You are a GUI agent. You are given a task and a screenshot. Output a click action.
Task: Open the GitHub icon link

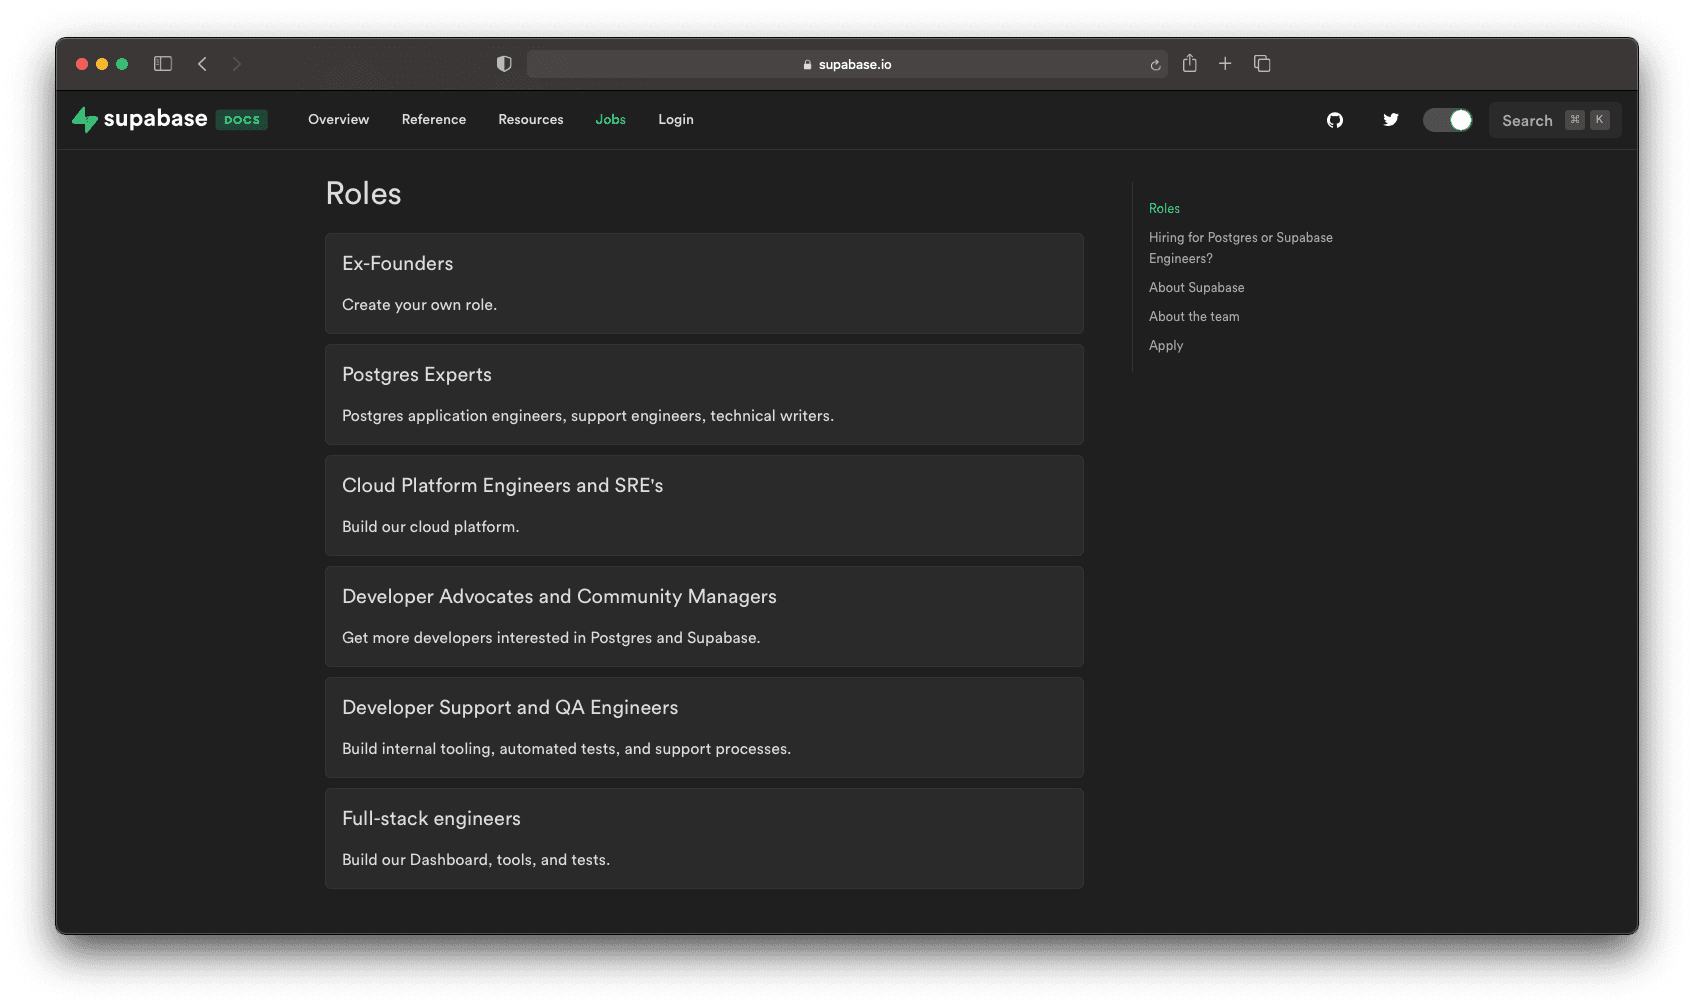tap(1334, 120)
